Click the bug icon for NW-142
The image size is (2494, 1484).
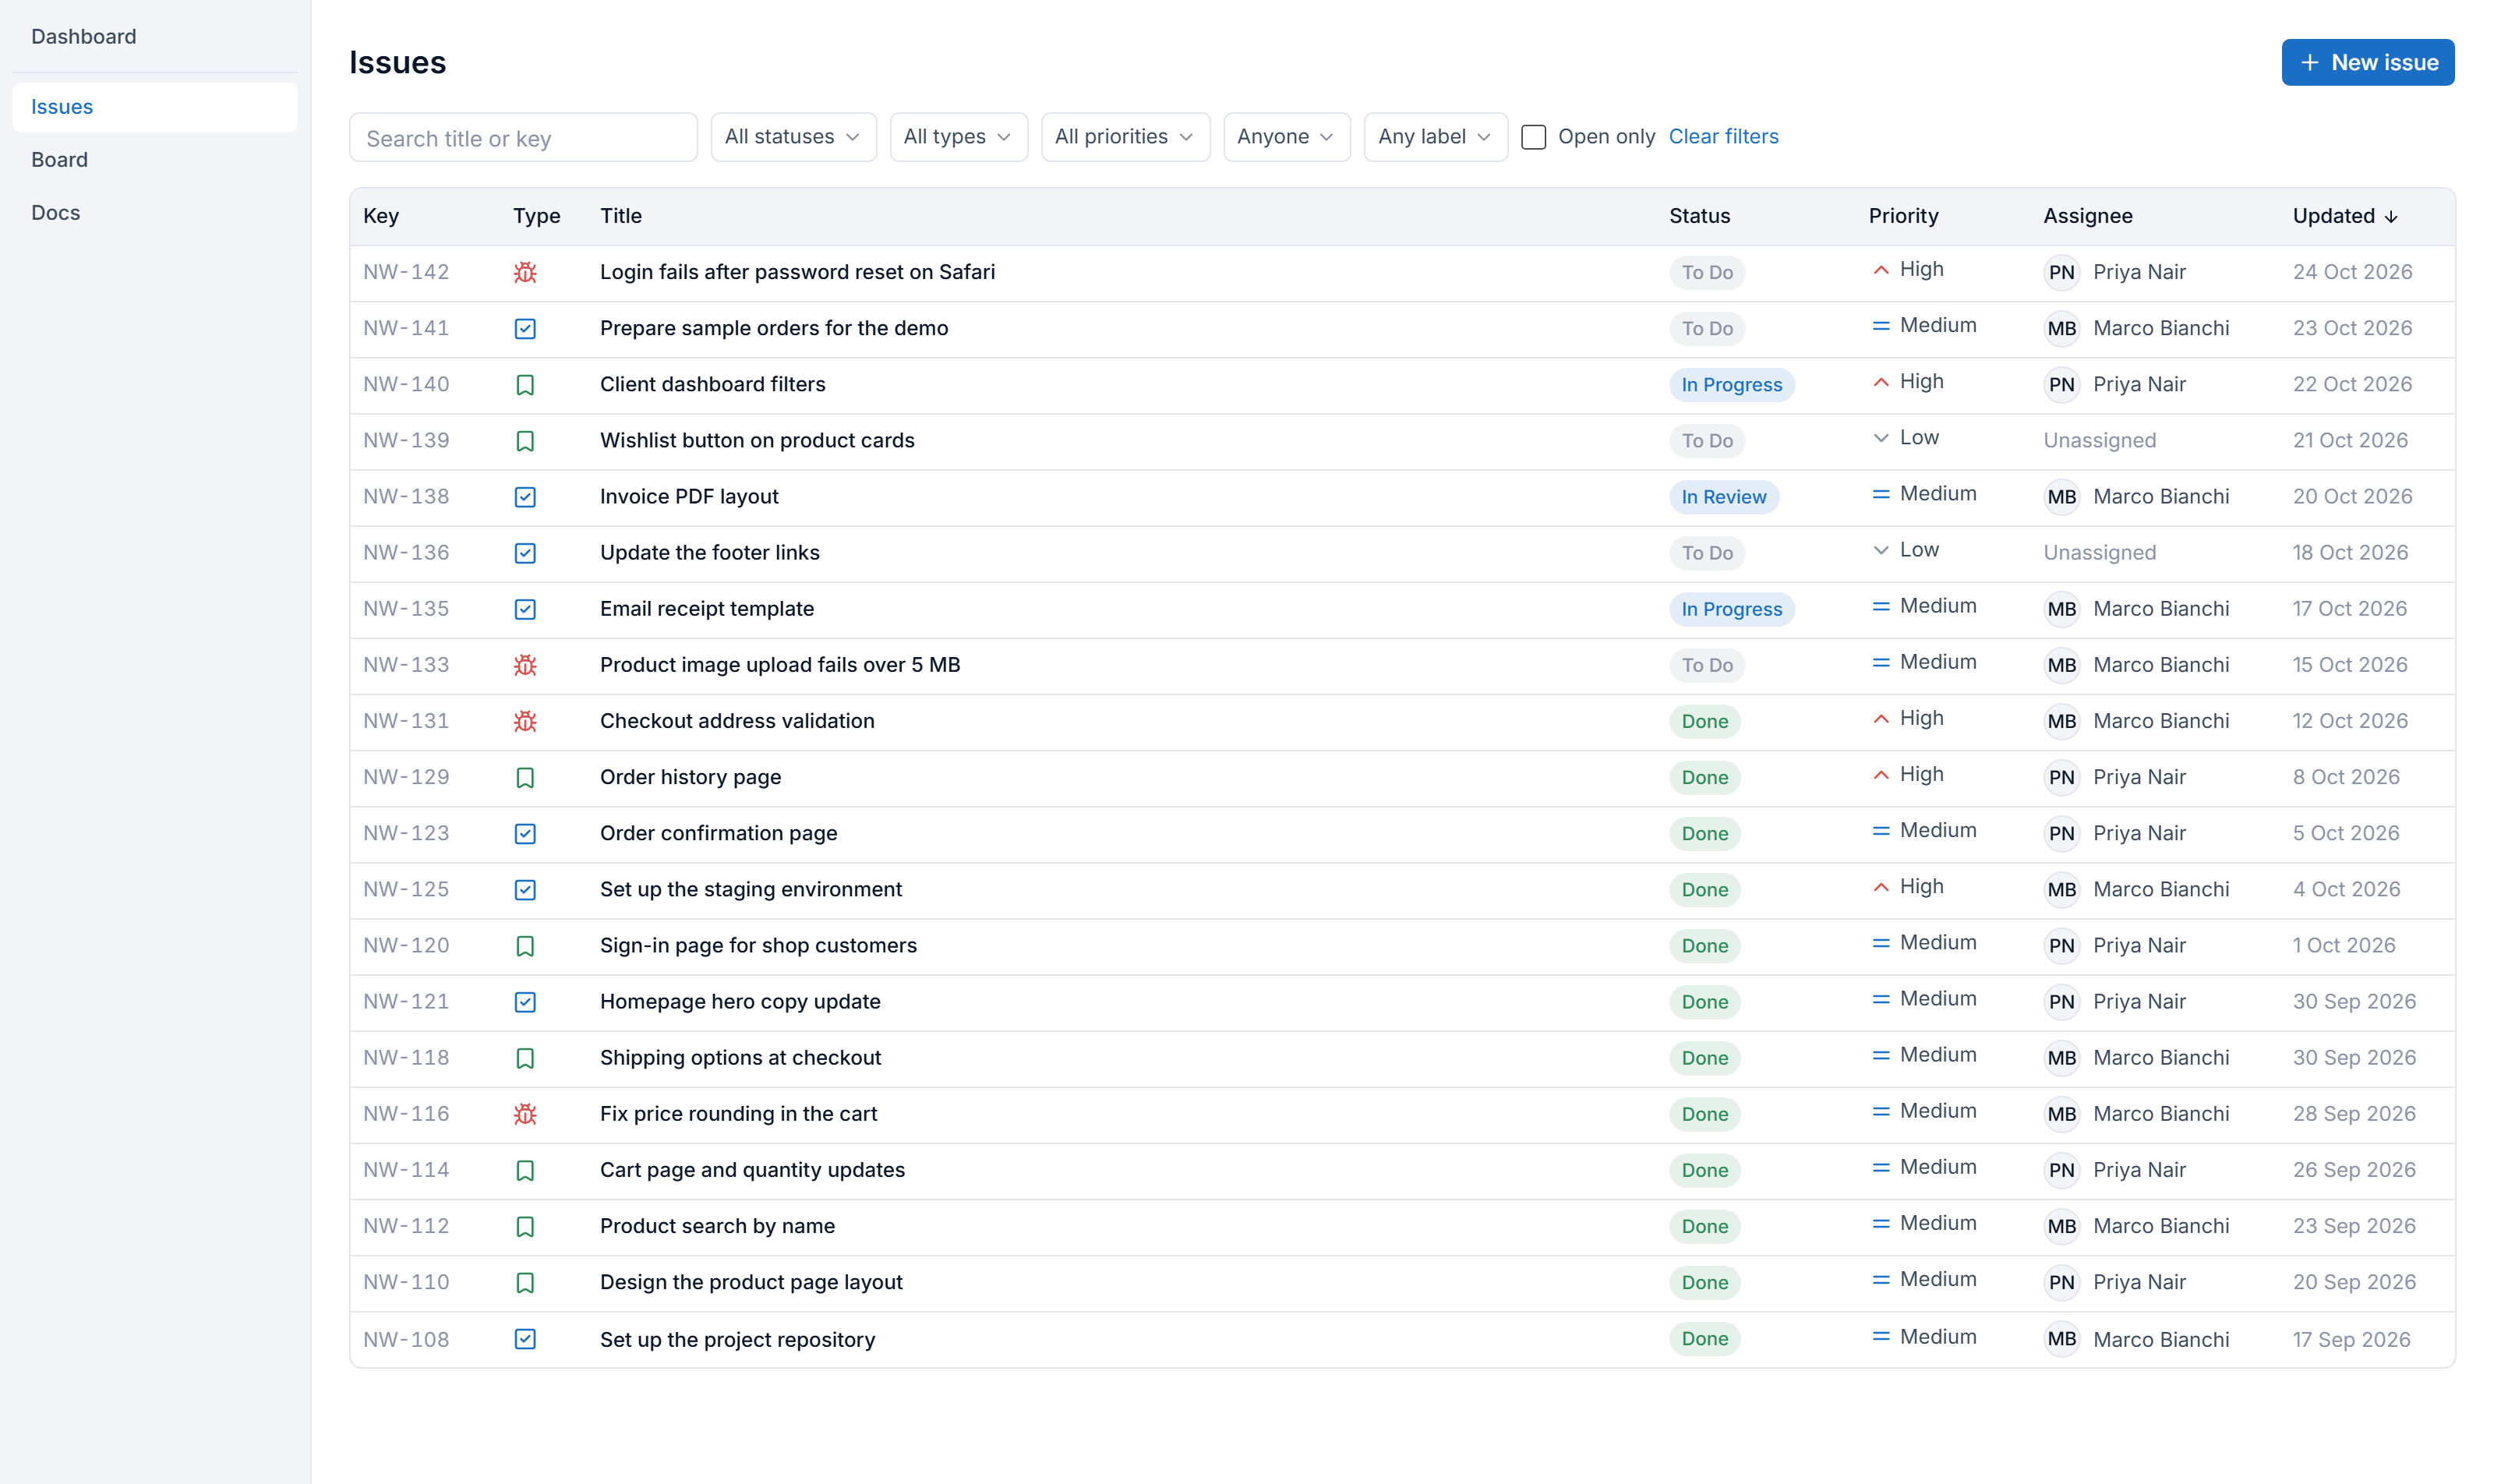coord(525,272)
